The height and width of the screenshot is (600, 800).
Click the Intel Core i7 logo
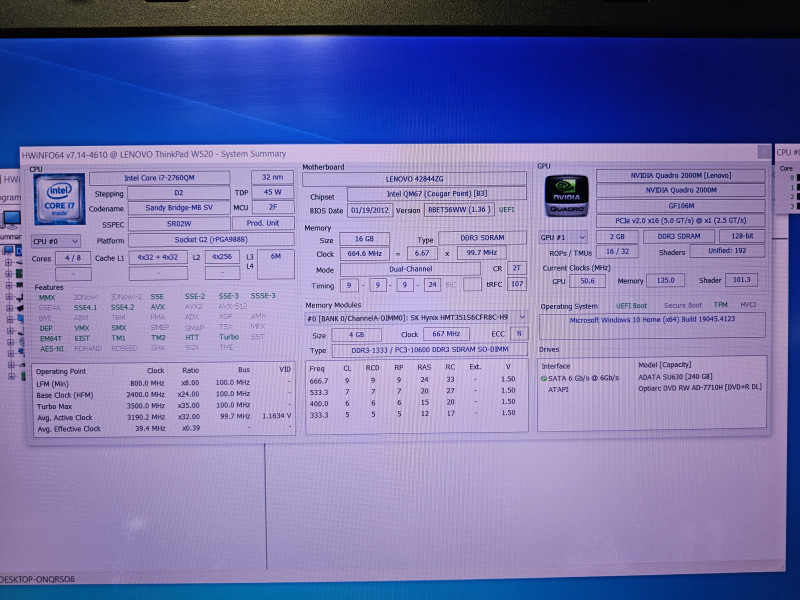pyautogui.click(x=59, y=199)
